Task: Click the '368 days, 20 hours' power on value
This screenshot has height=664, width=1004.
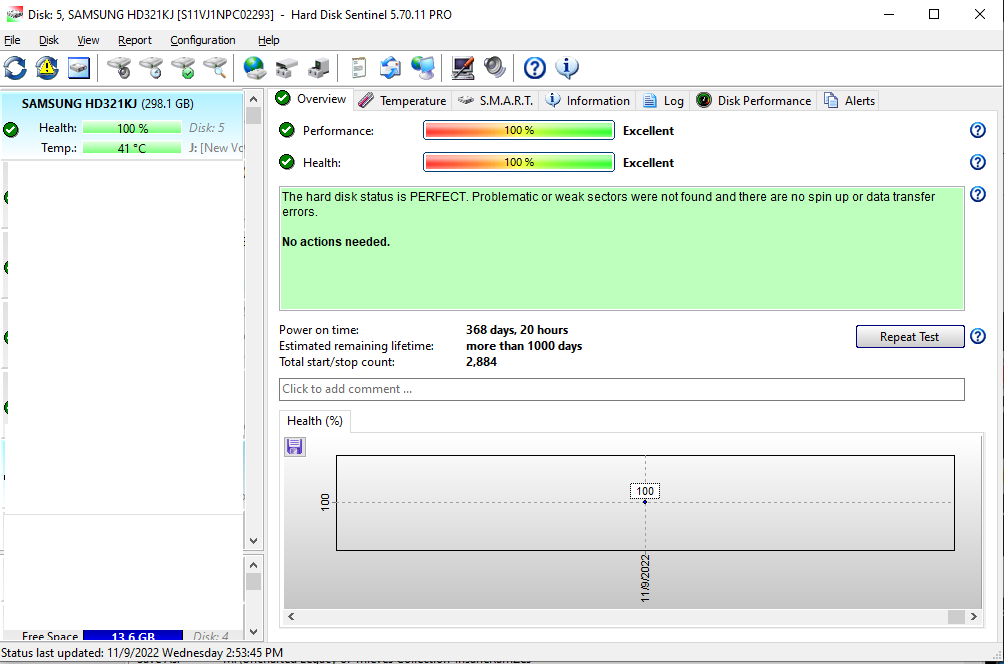Action: 517,330
